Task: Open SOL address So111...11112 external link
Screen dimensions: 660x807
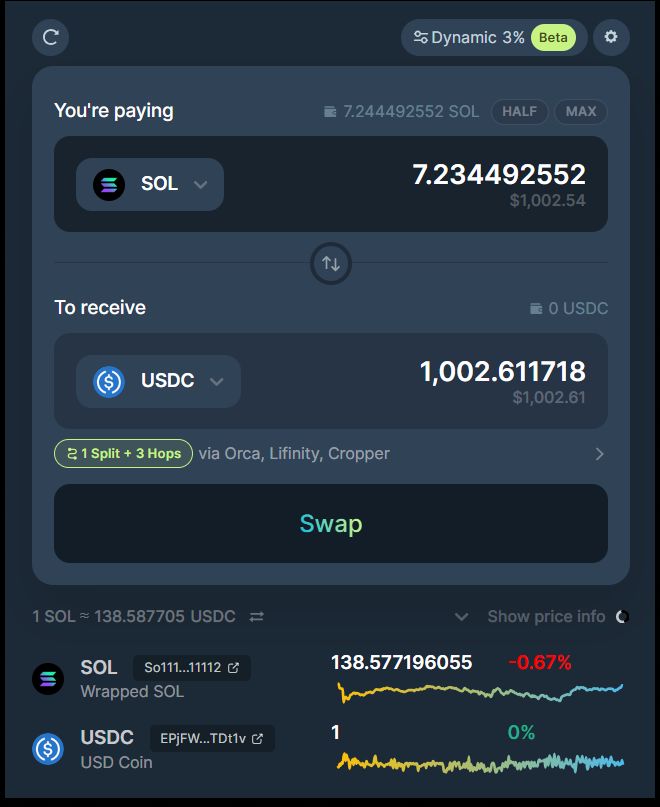Action: coord(233,668)
